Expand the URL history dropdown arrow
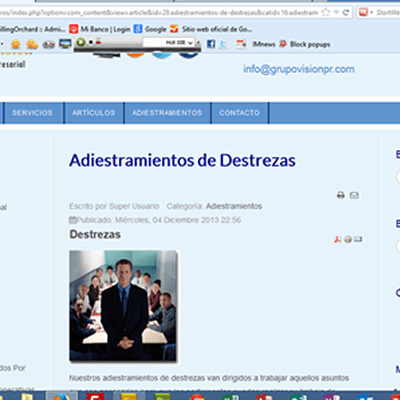The width and height of the screenshot is (400, 400). point(336,13)
